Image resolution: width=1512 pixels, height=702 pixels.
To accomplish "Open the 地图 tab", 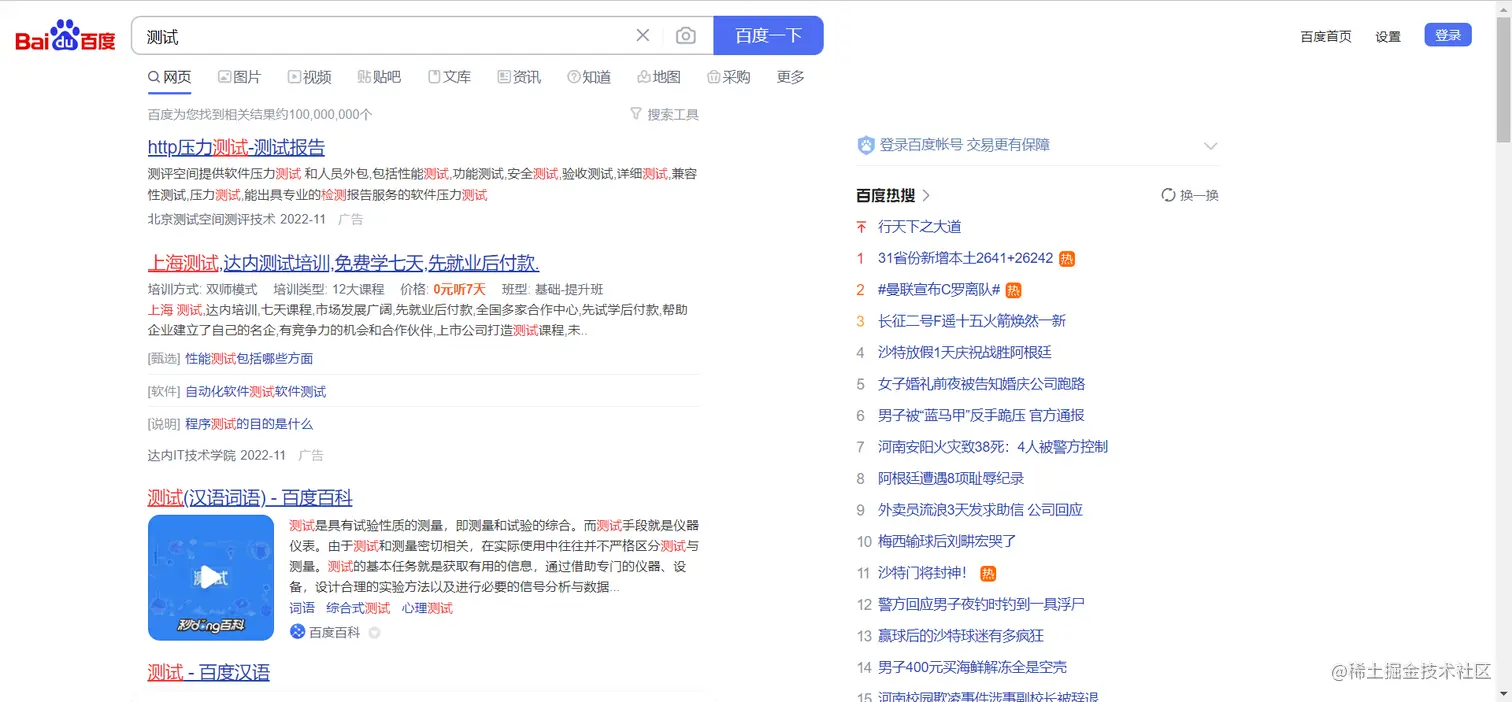I will click(659, 77).
